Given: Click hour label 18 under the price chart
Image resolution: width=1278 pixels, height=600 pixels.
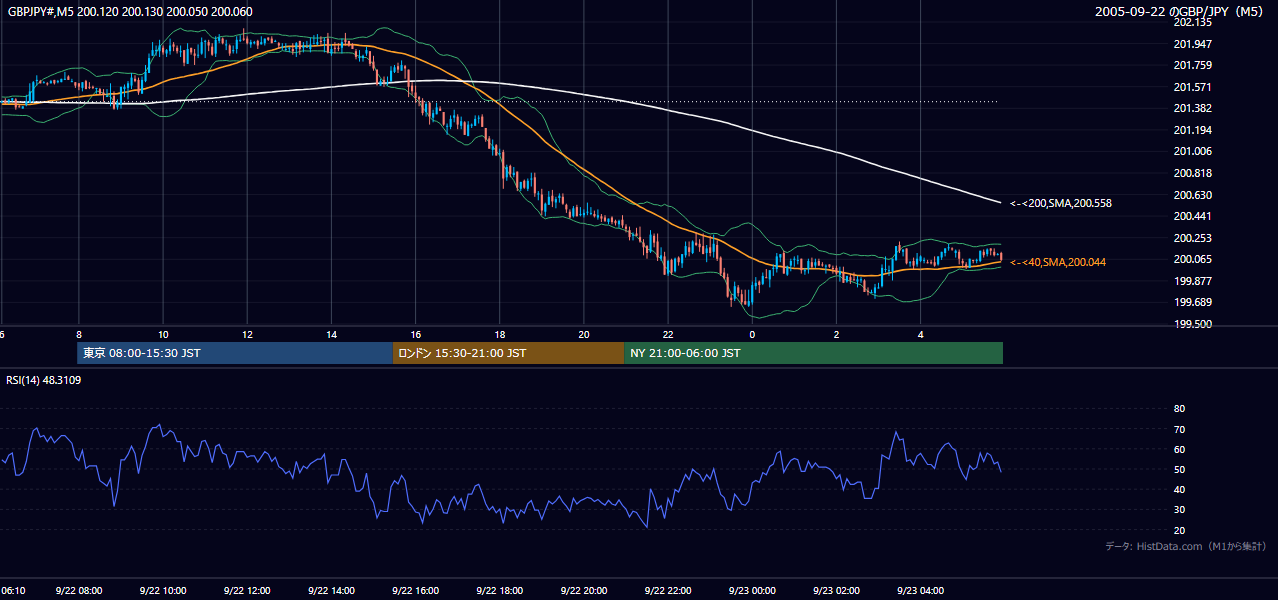Looking at the screenshot, I should pos(500,335).
